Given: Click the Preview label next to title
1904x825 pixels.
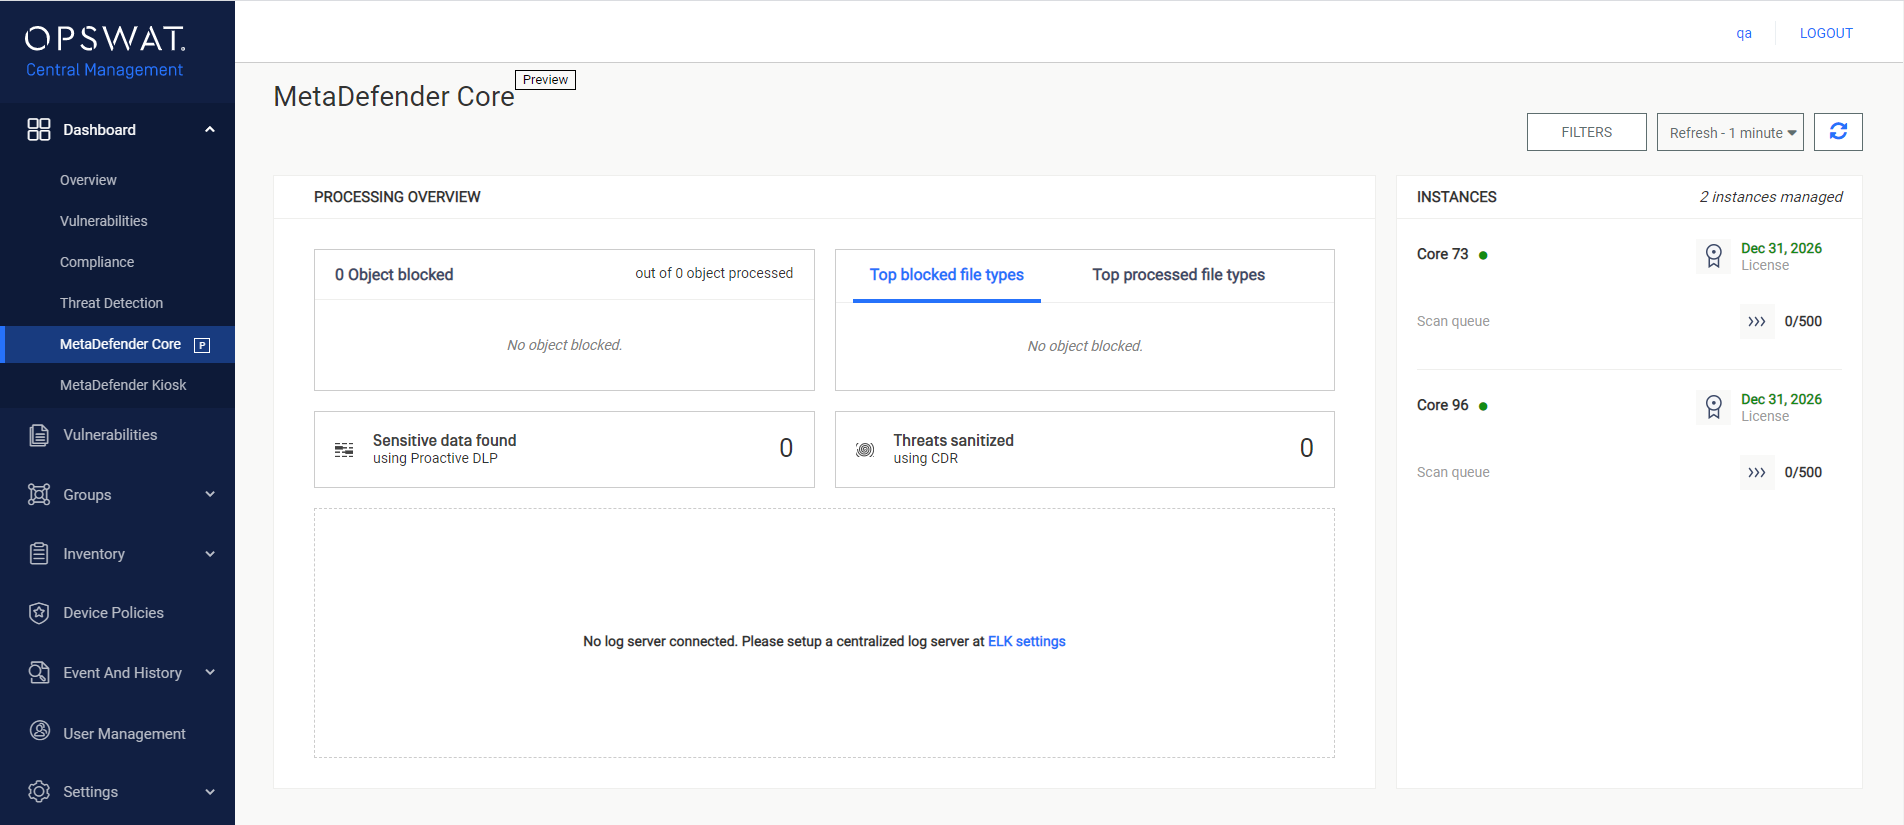Looking at the screenshot, I should (545, 80).
